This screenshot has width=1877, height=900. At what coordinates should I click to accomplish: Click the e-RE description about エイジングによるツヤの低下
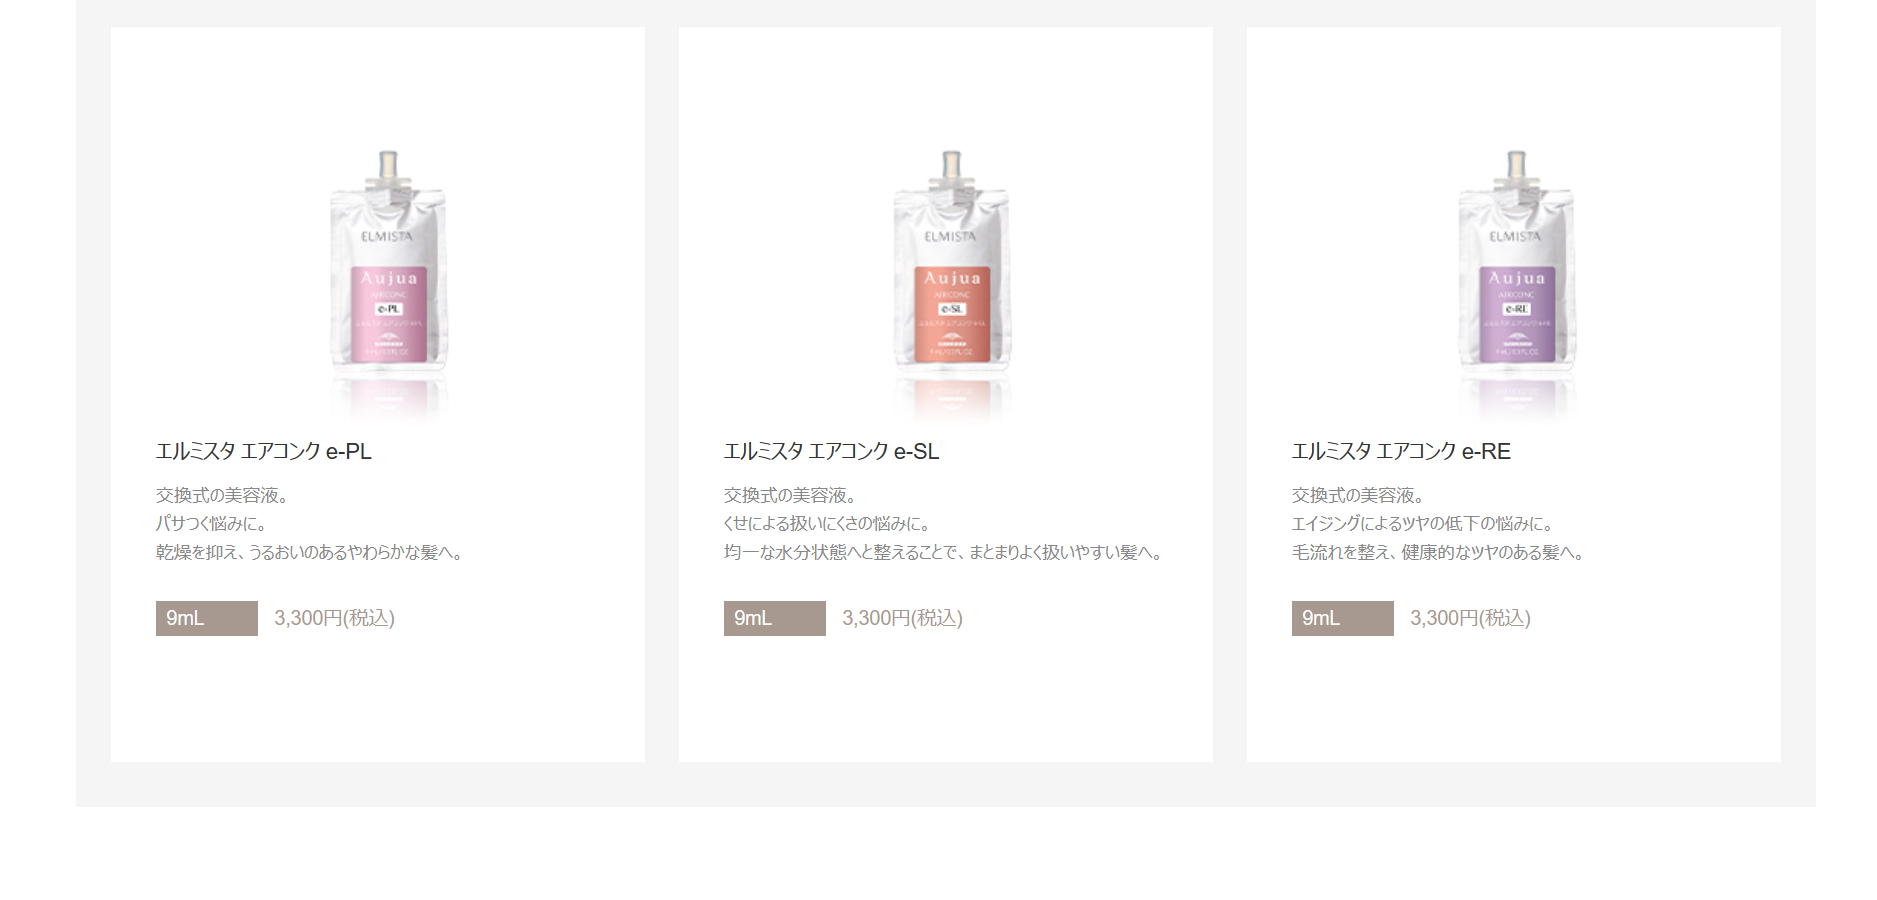1422,524
